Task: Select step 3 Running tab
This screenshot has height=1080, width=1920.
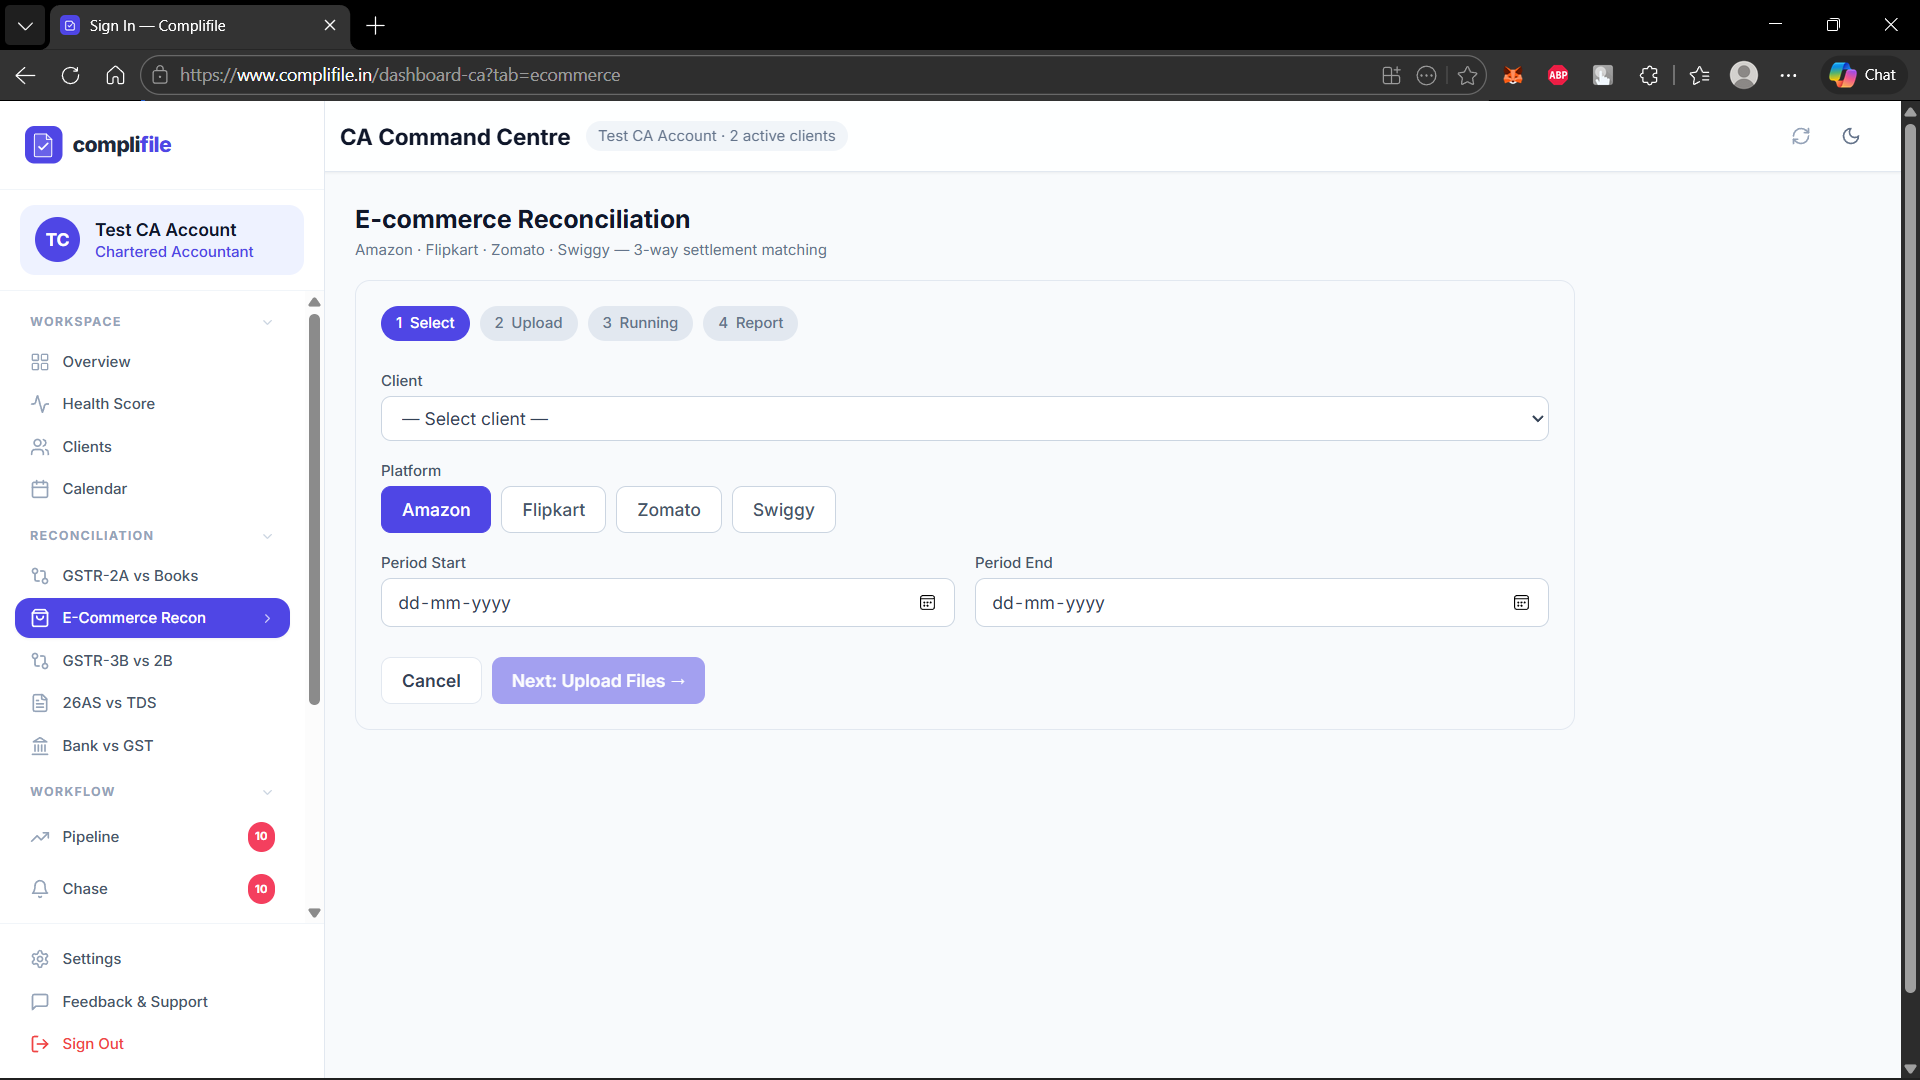Action: pyautogui.click(x=640, y=323)
